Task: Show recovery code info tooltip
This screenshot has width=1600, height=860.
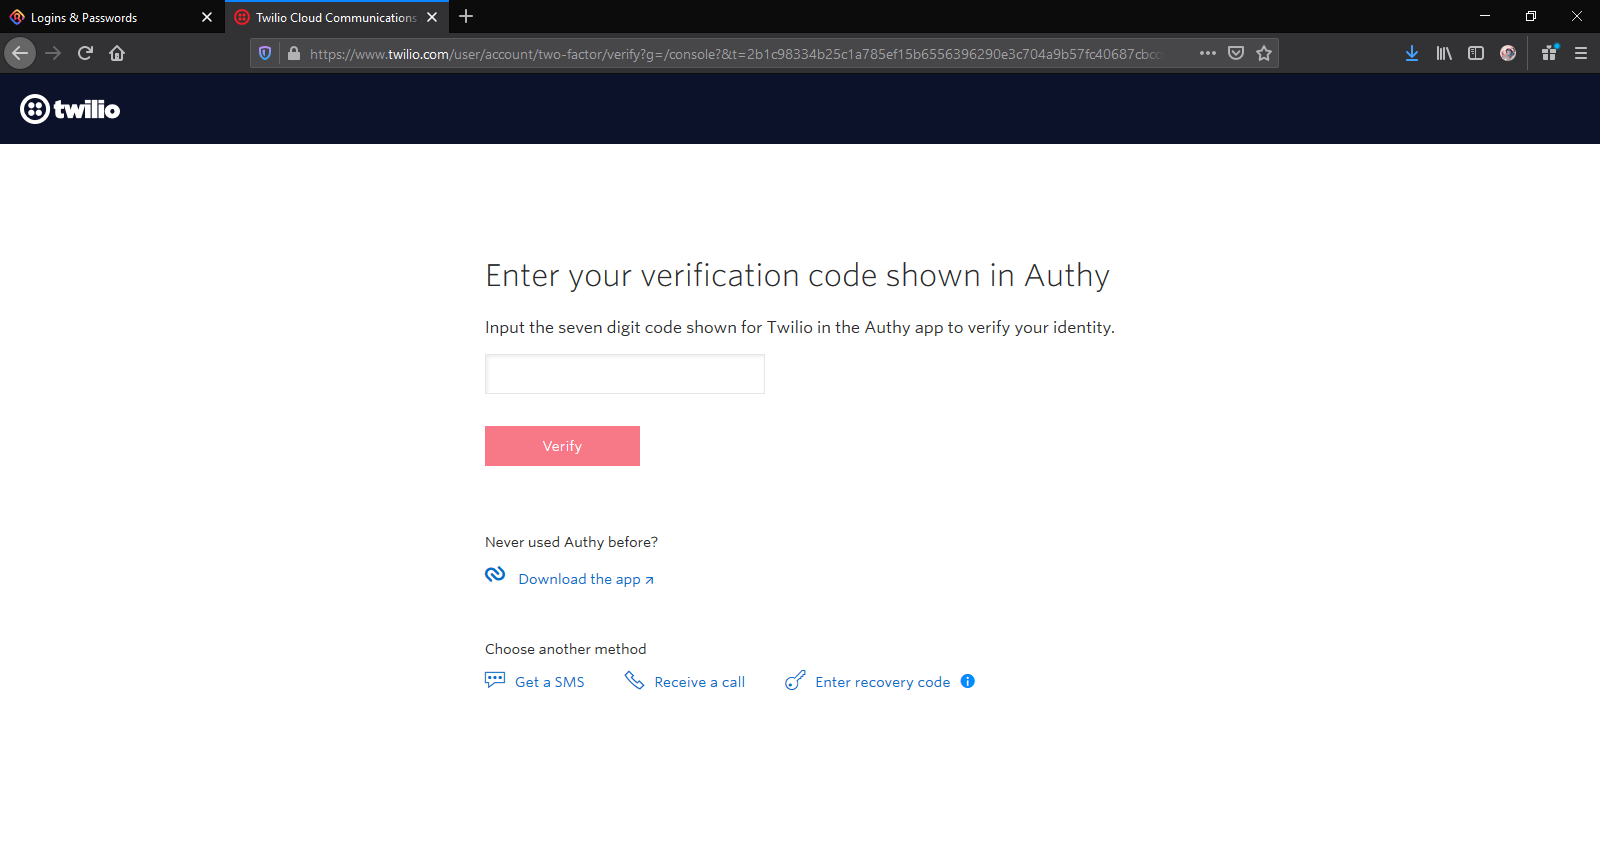Action: pos(968,681)
